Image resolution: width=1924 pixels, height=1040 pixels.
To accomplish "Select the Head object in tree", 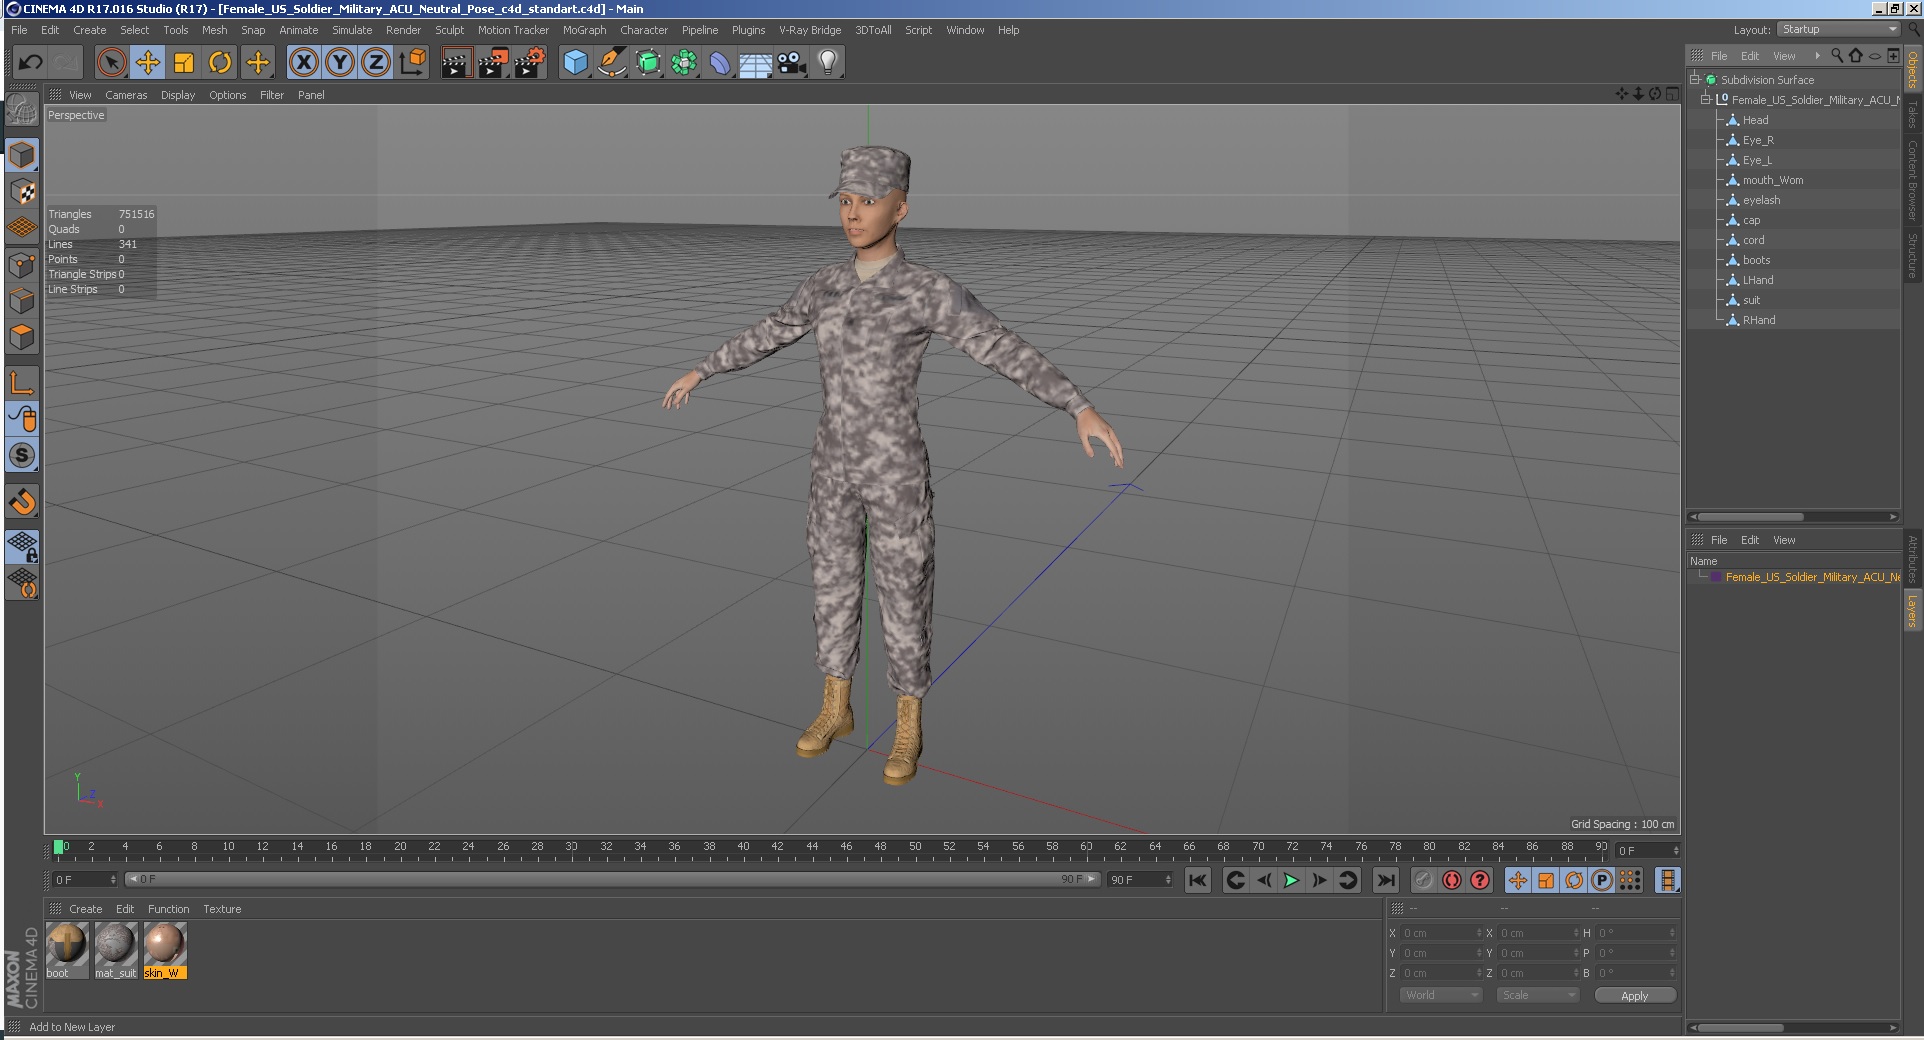I will click(1755, 120).
